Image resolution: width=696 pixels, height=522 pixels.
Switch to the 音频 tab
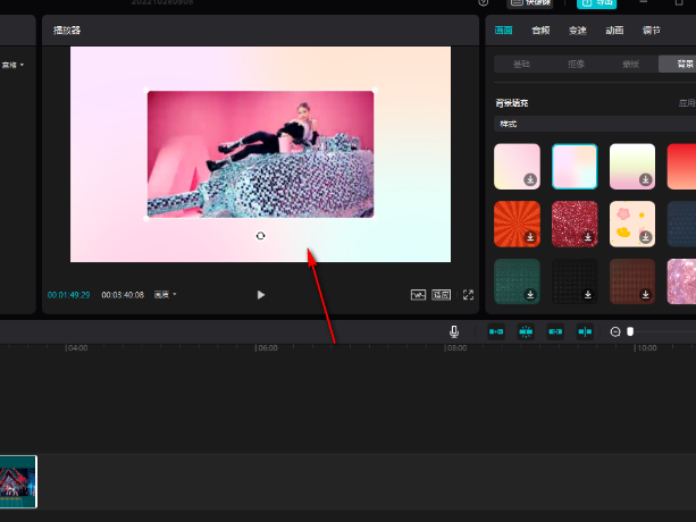point(541,30)
